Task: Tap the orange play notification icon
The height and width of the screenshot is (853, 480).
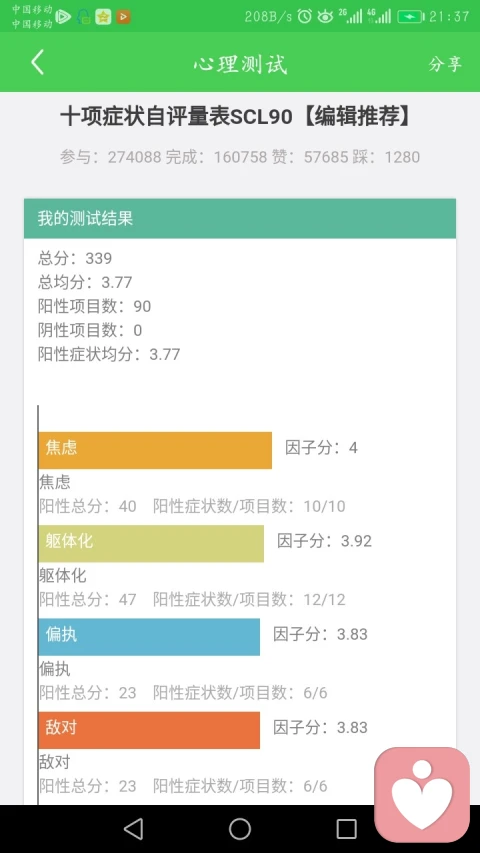Action: 123,17
